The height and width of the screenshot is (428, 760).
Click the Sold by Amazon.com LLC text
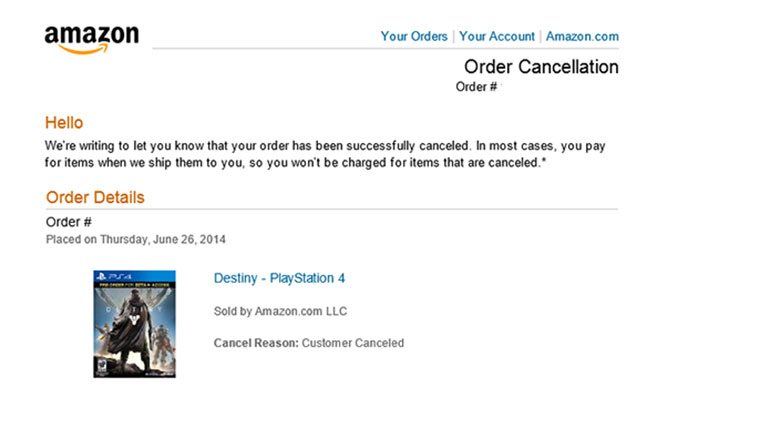point(280,311)
